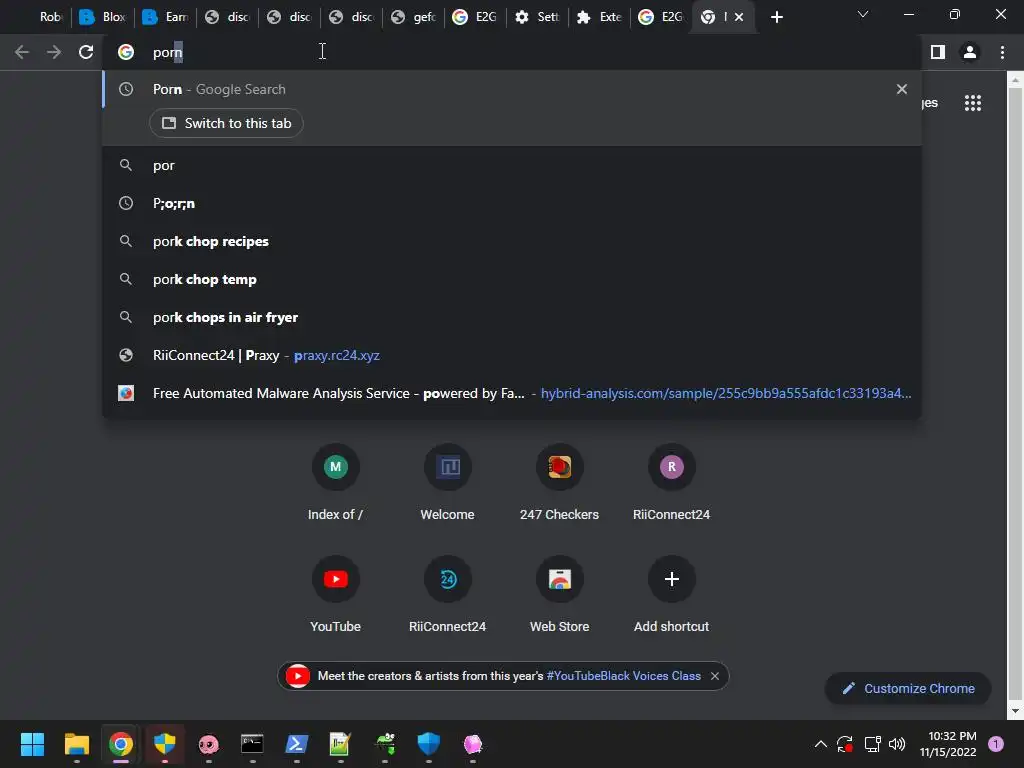1024x768 pixels.
Task: Switch to the Extensions tab
Action: pyautogui.click(x=600, y=17)
